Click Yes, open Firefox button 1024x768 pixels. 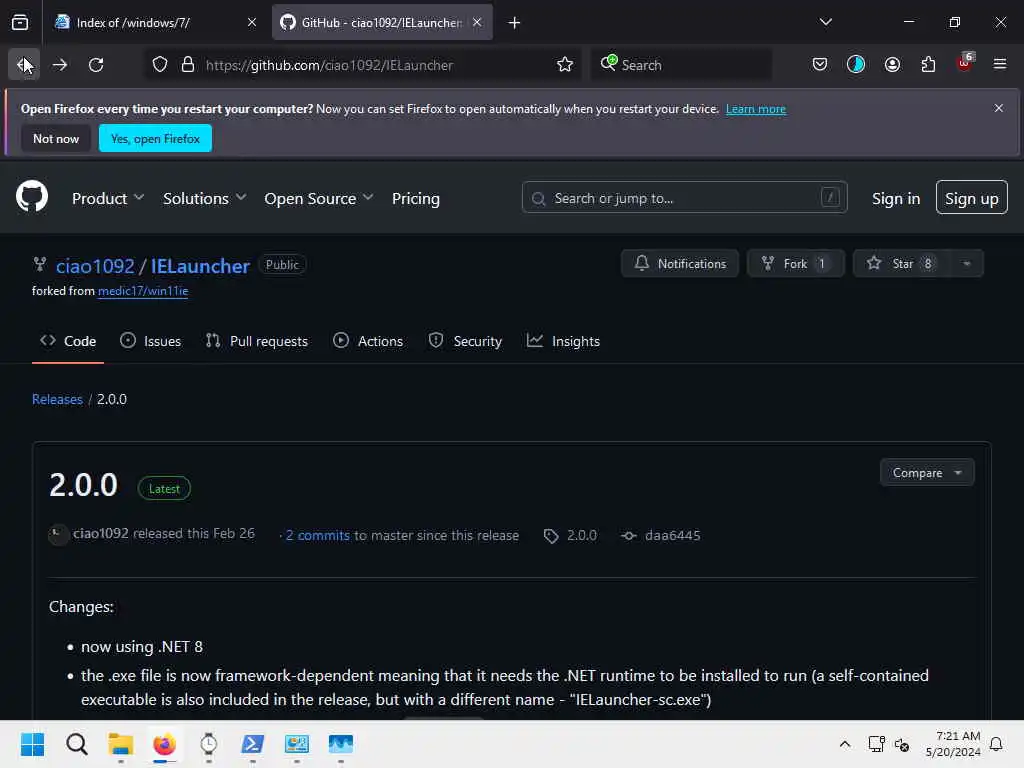[x=155, y=138]
